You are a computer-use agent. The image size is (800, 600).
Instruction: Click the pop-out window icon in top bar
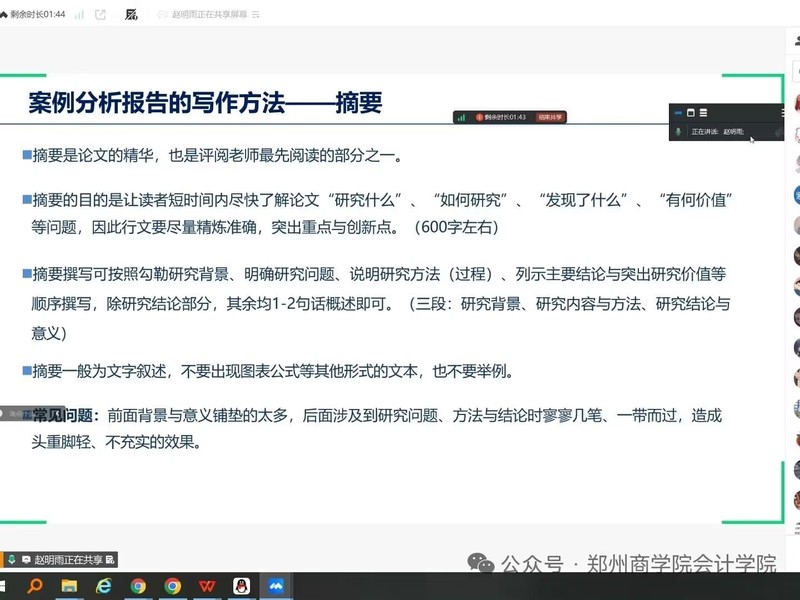100,15
